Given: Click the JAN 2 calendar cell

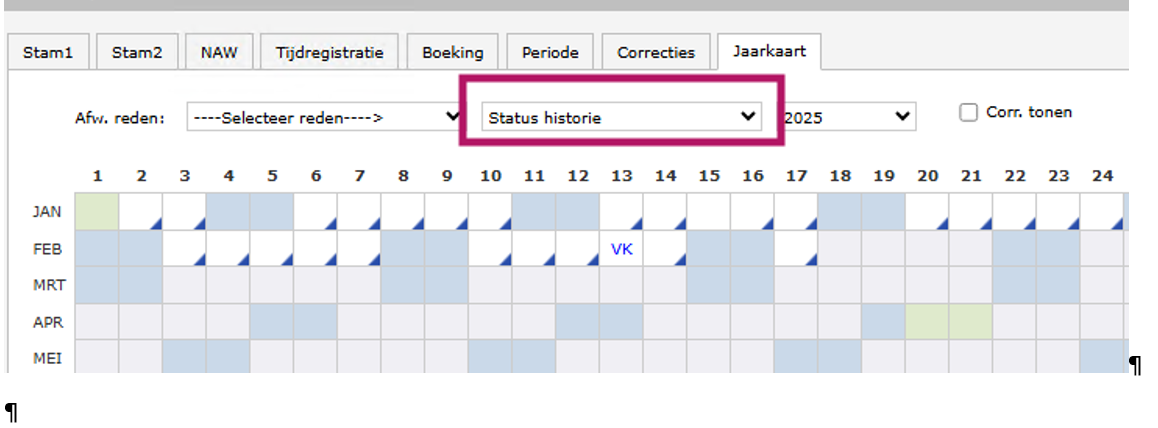Looking at the screenshot, I should 141,213.
